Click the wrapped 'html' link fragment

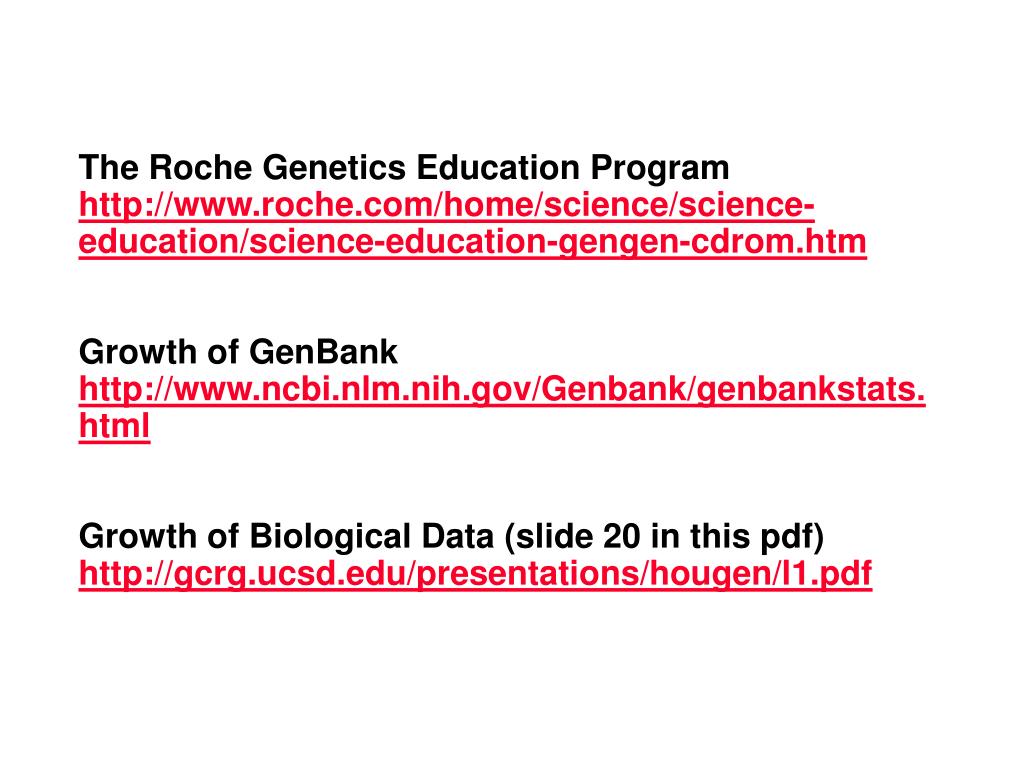(x=114, y=426)
